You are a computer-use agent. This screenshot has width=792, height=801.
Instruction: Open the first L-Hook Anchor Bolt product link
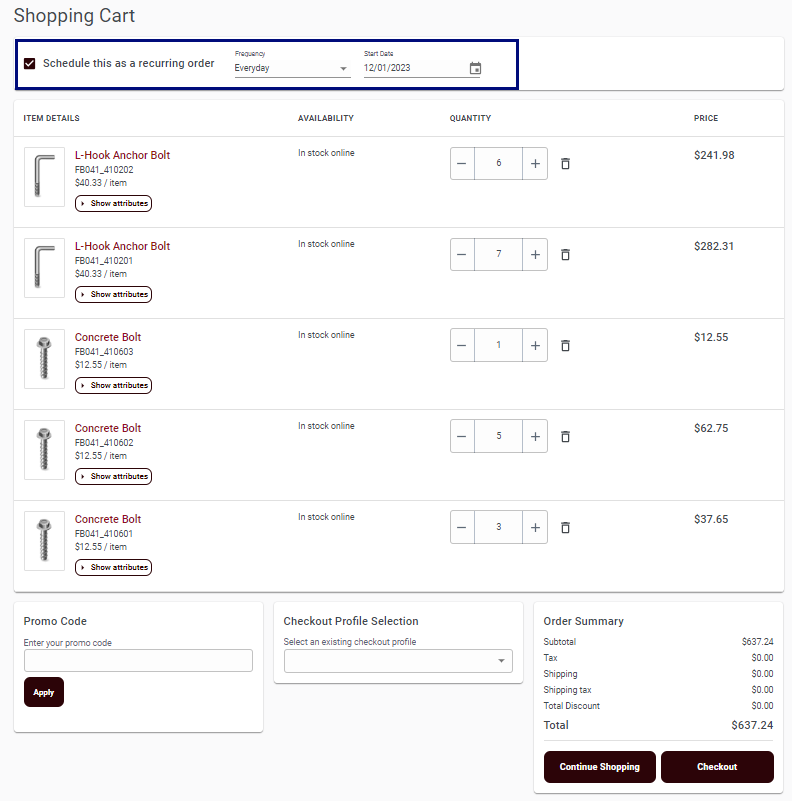click(x=122, y=155)
